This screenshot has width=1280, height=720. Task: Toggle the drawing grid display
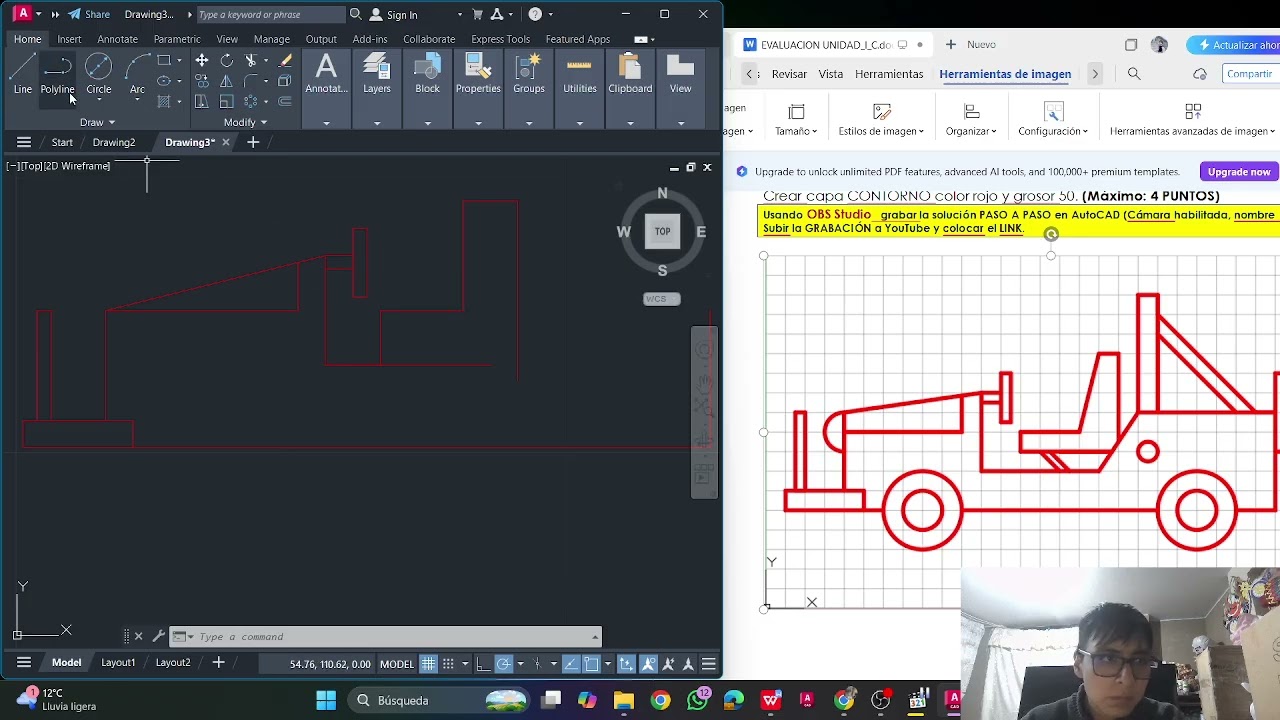(x=428, y=664)
